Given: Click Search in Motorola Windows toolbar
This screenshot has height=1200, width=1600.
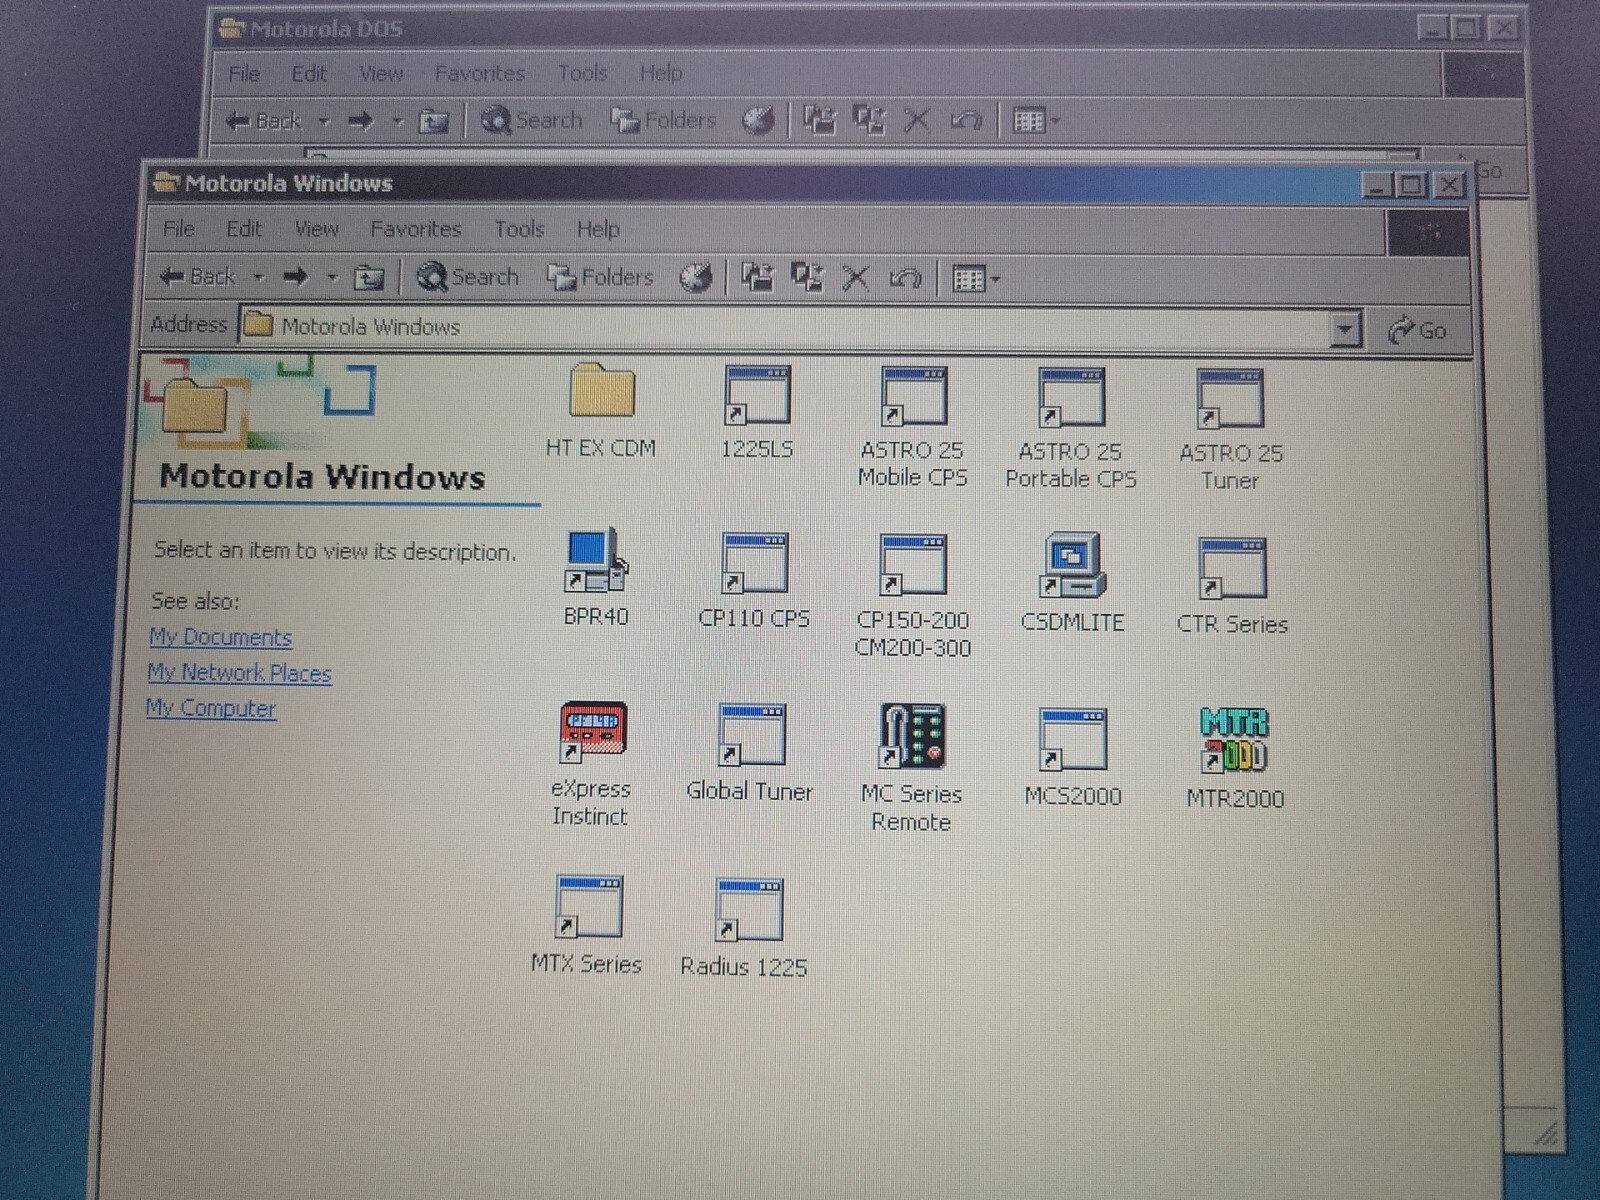Looking at the screenshot, I should coord(468,276).
